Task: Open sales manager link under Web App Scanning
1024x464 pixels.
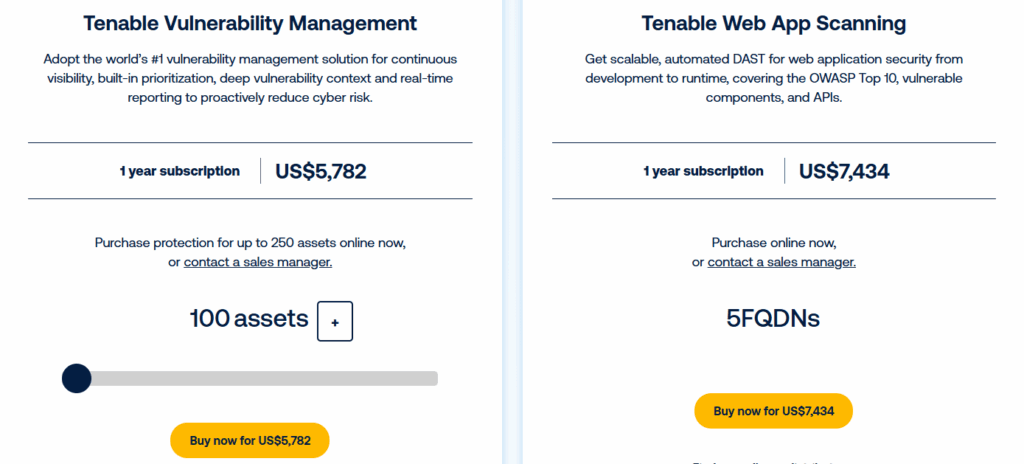Action: tap(781, 262)
